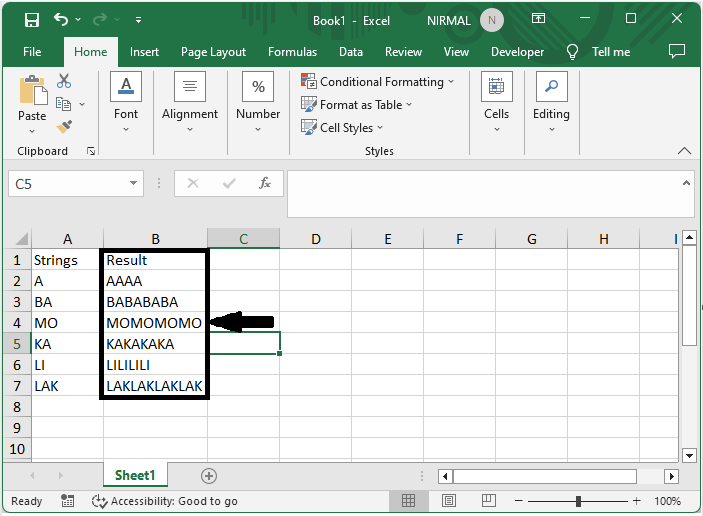Click the Undo arrow icon
Screen dimensions: 703x516
coord(61,19)
